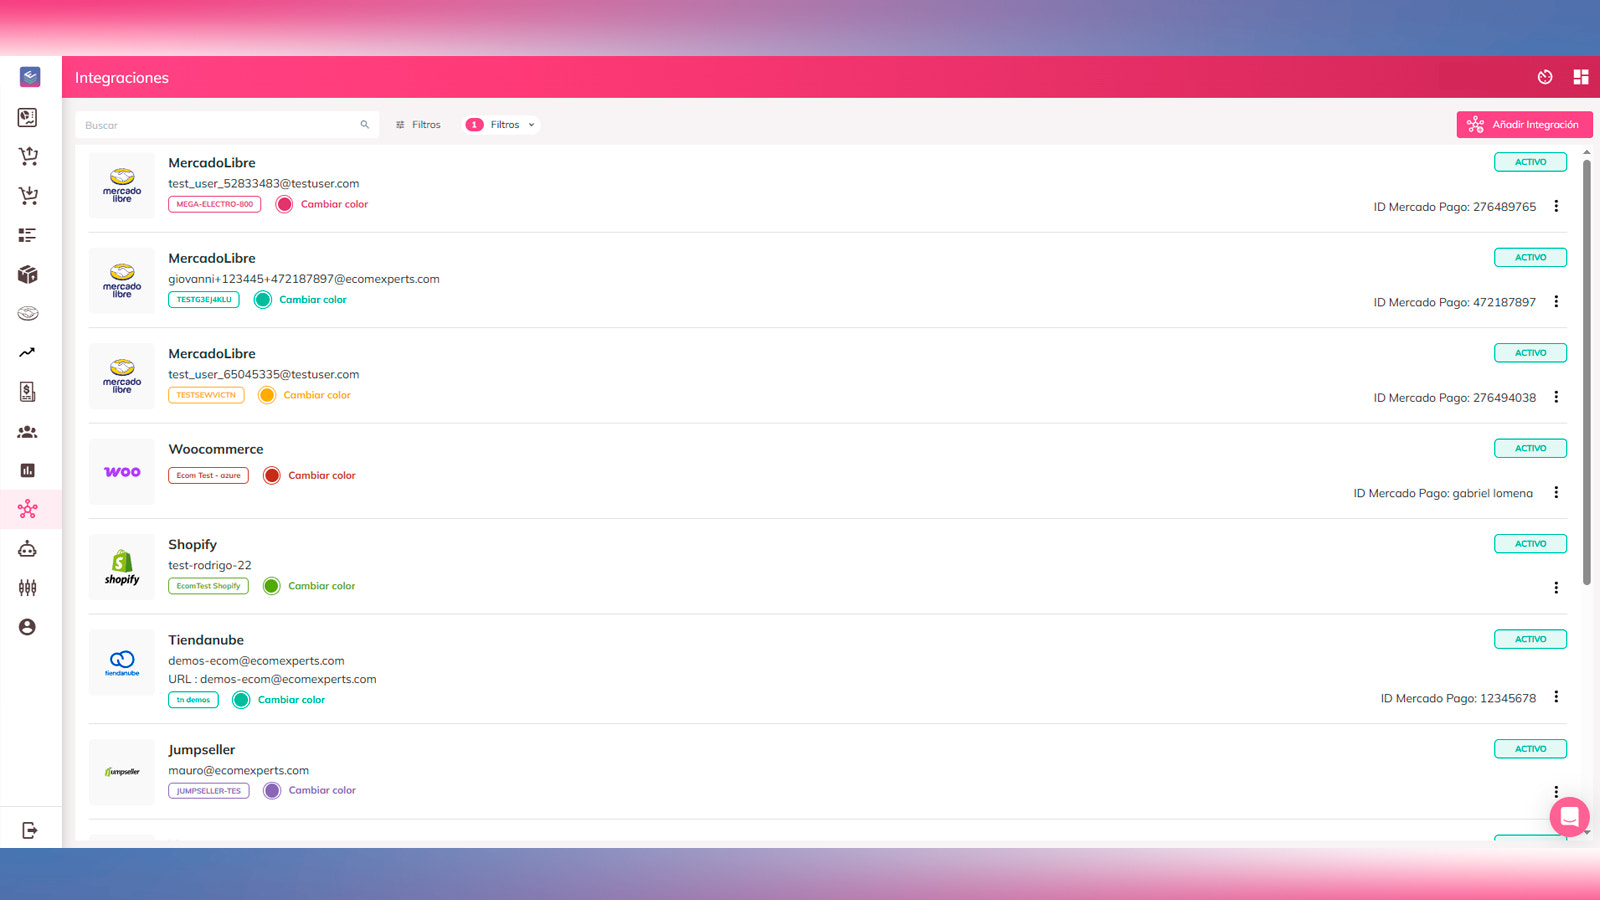The height and width of the screenshot is (900, 1600).
Task: Open the Filtros button with sliders icon
Action: (418, 125)
